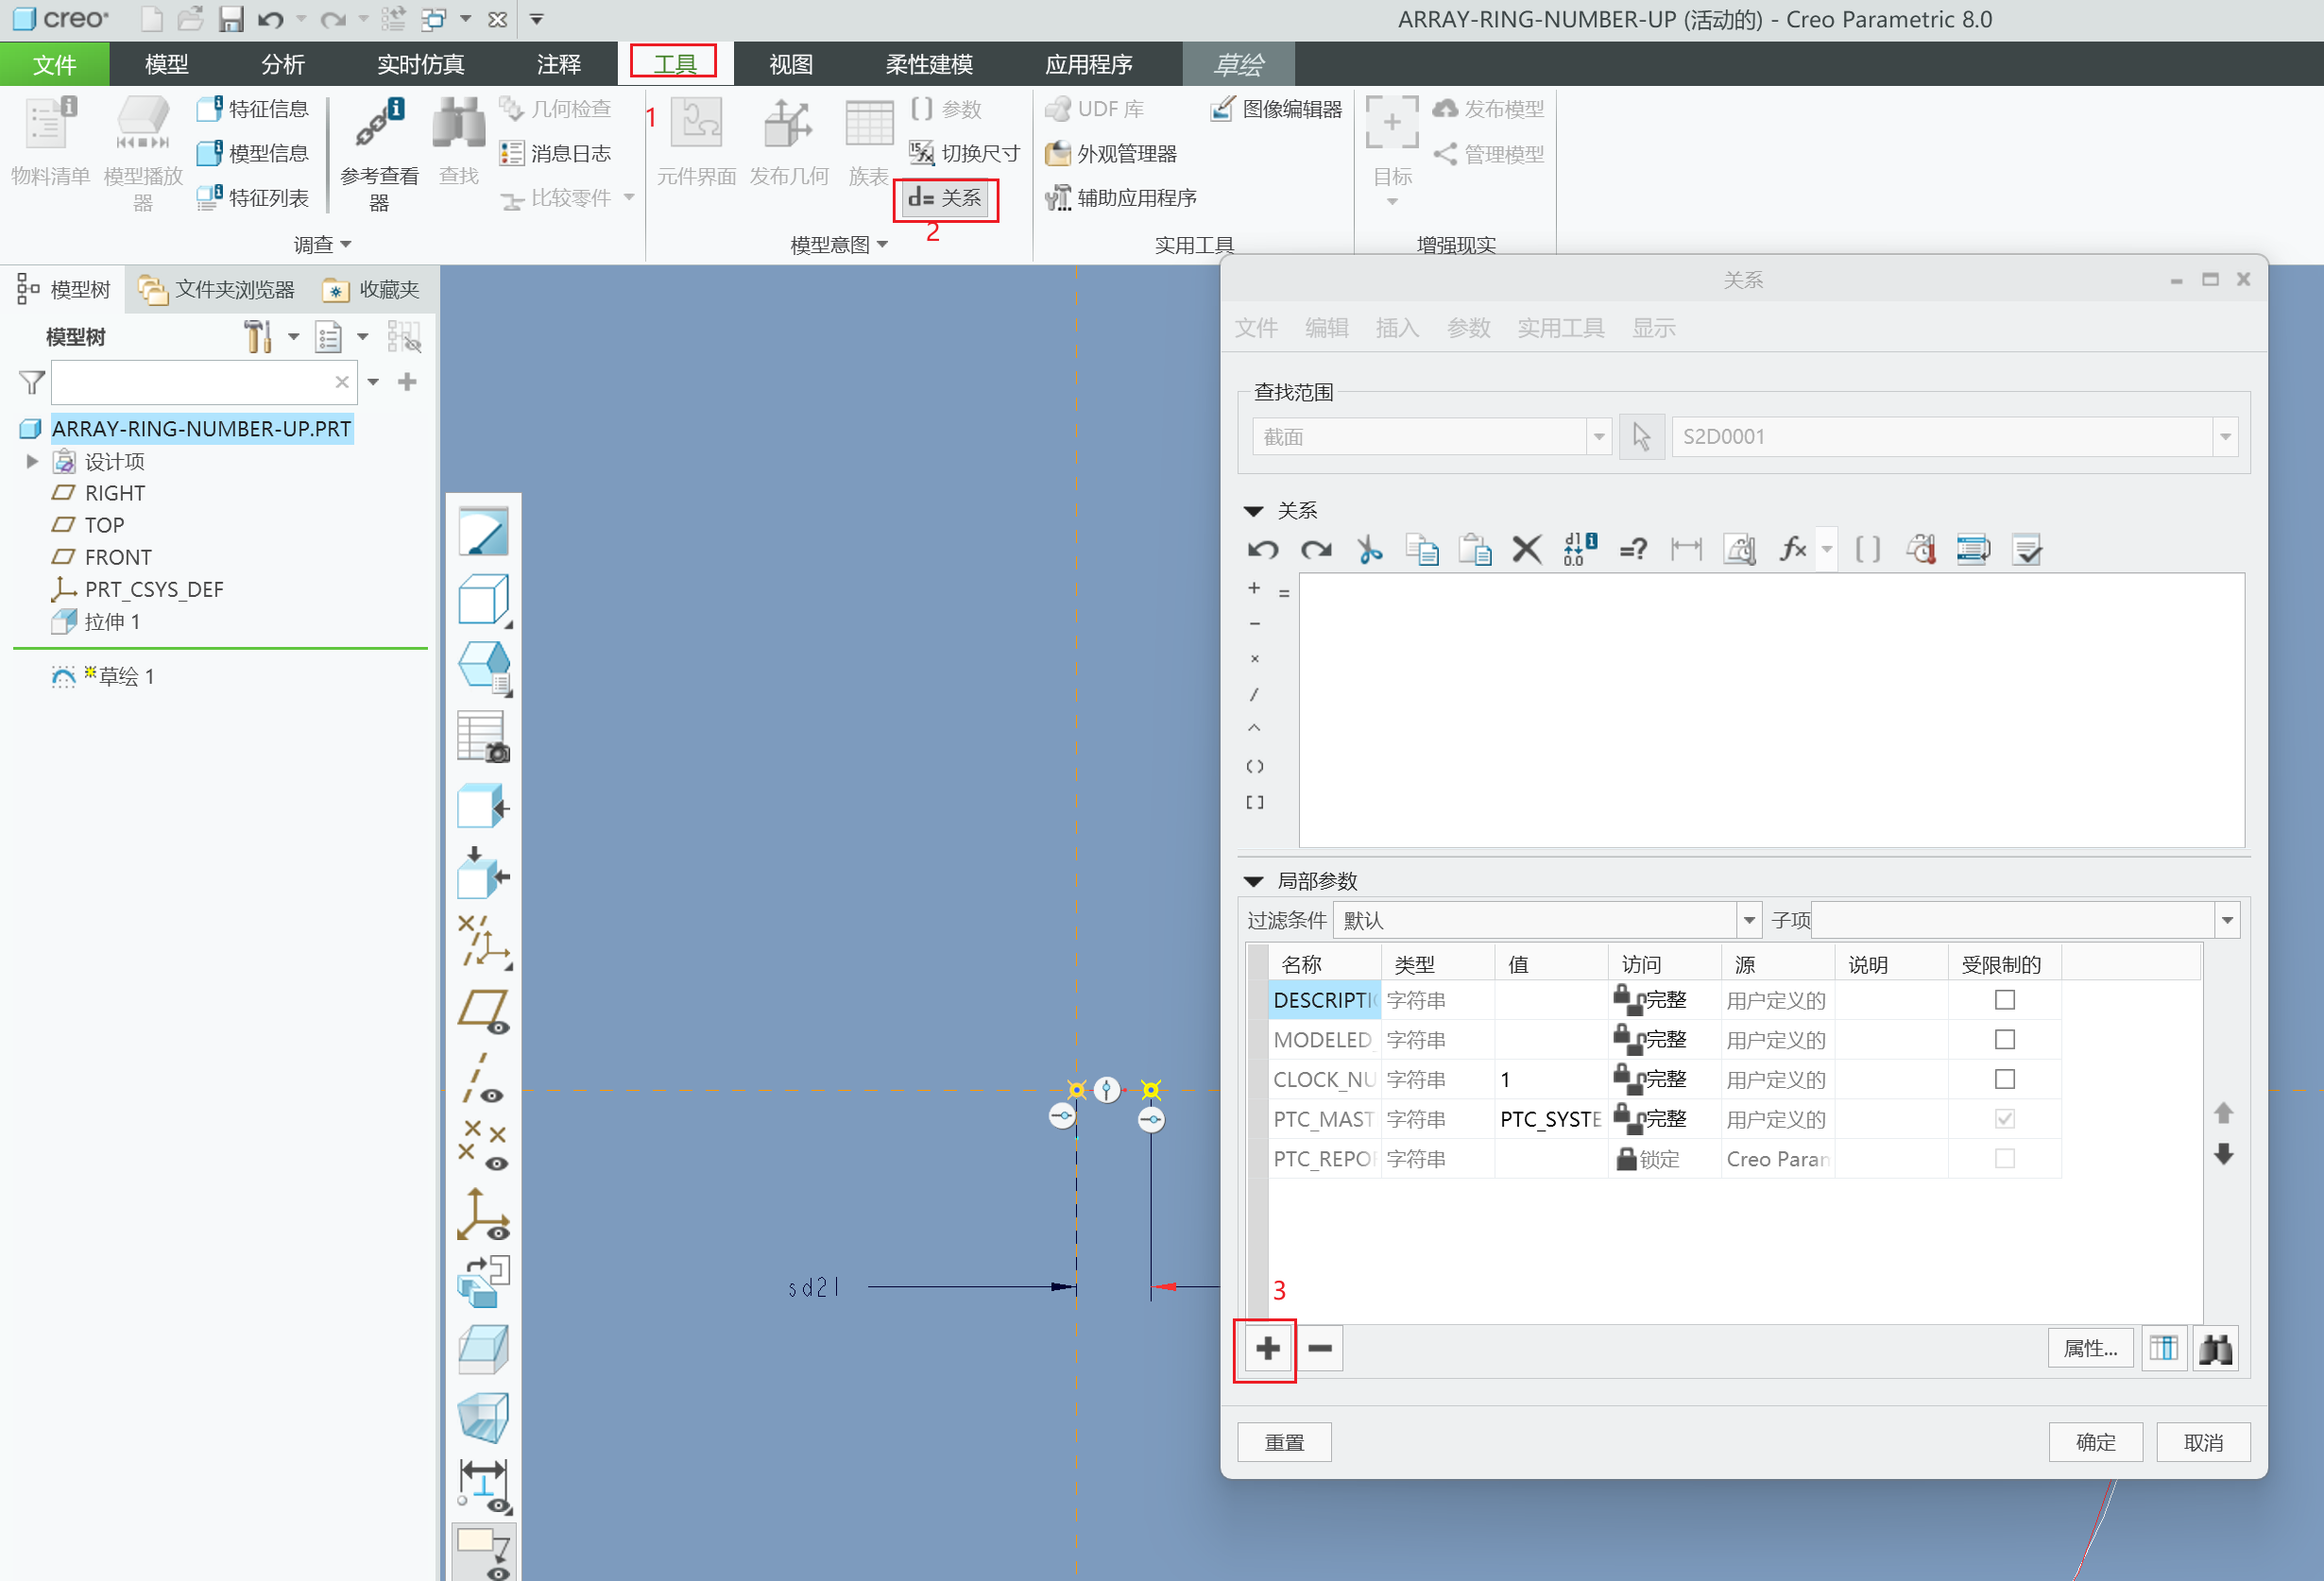Select the 工具 ribbon tab
The image size is (2324, 1581).
point(673,63)
